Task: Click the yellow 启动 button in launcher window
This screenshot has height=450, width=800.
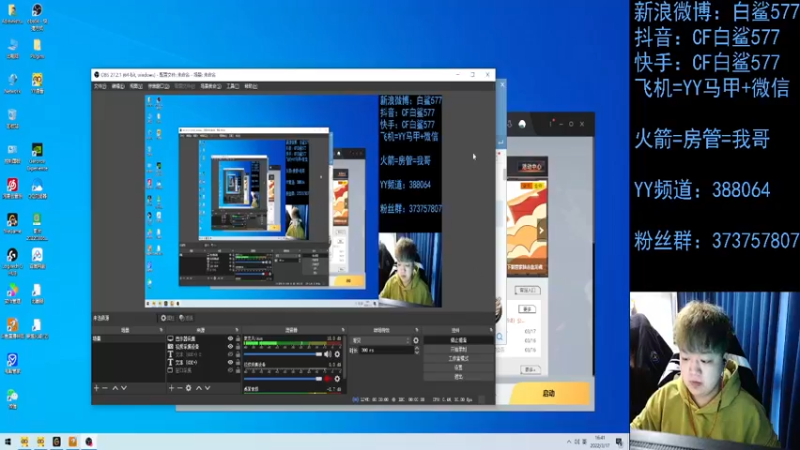Action: [x=549, y=393]
